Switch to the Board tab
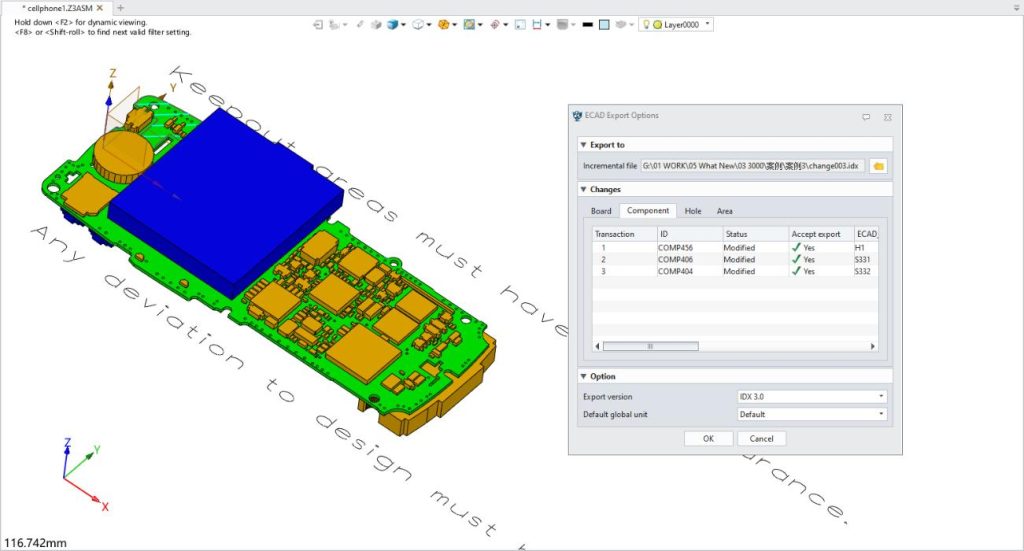The width and height of the screenshot is (1024, 551). (x=601, y=211)
